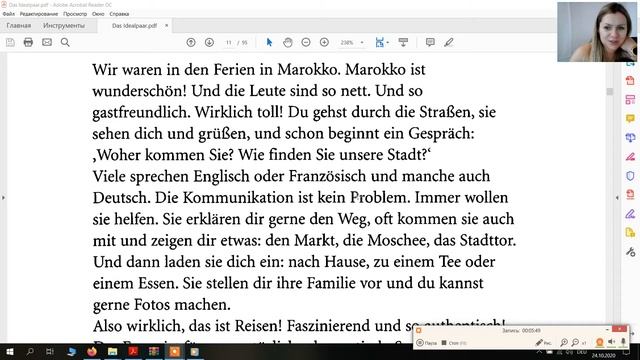
Task: Open the Windows Start menu
Action: (10, 351)
